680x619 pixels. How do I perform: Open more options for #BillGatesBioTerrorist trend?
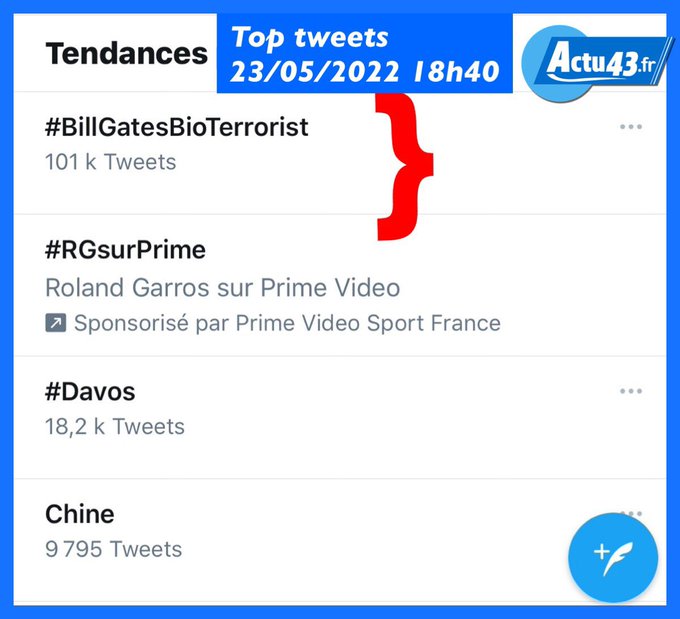[x=630, y=128]
